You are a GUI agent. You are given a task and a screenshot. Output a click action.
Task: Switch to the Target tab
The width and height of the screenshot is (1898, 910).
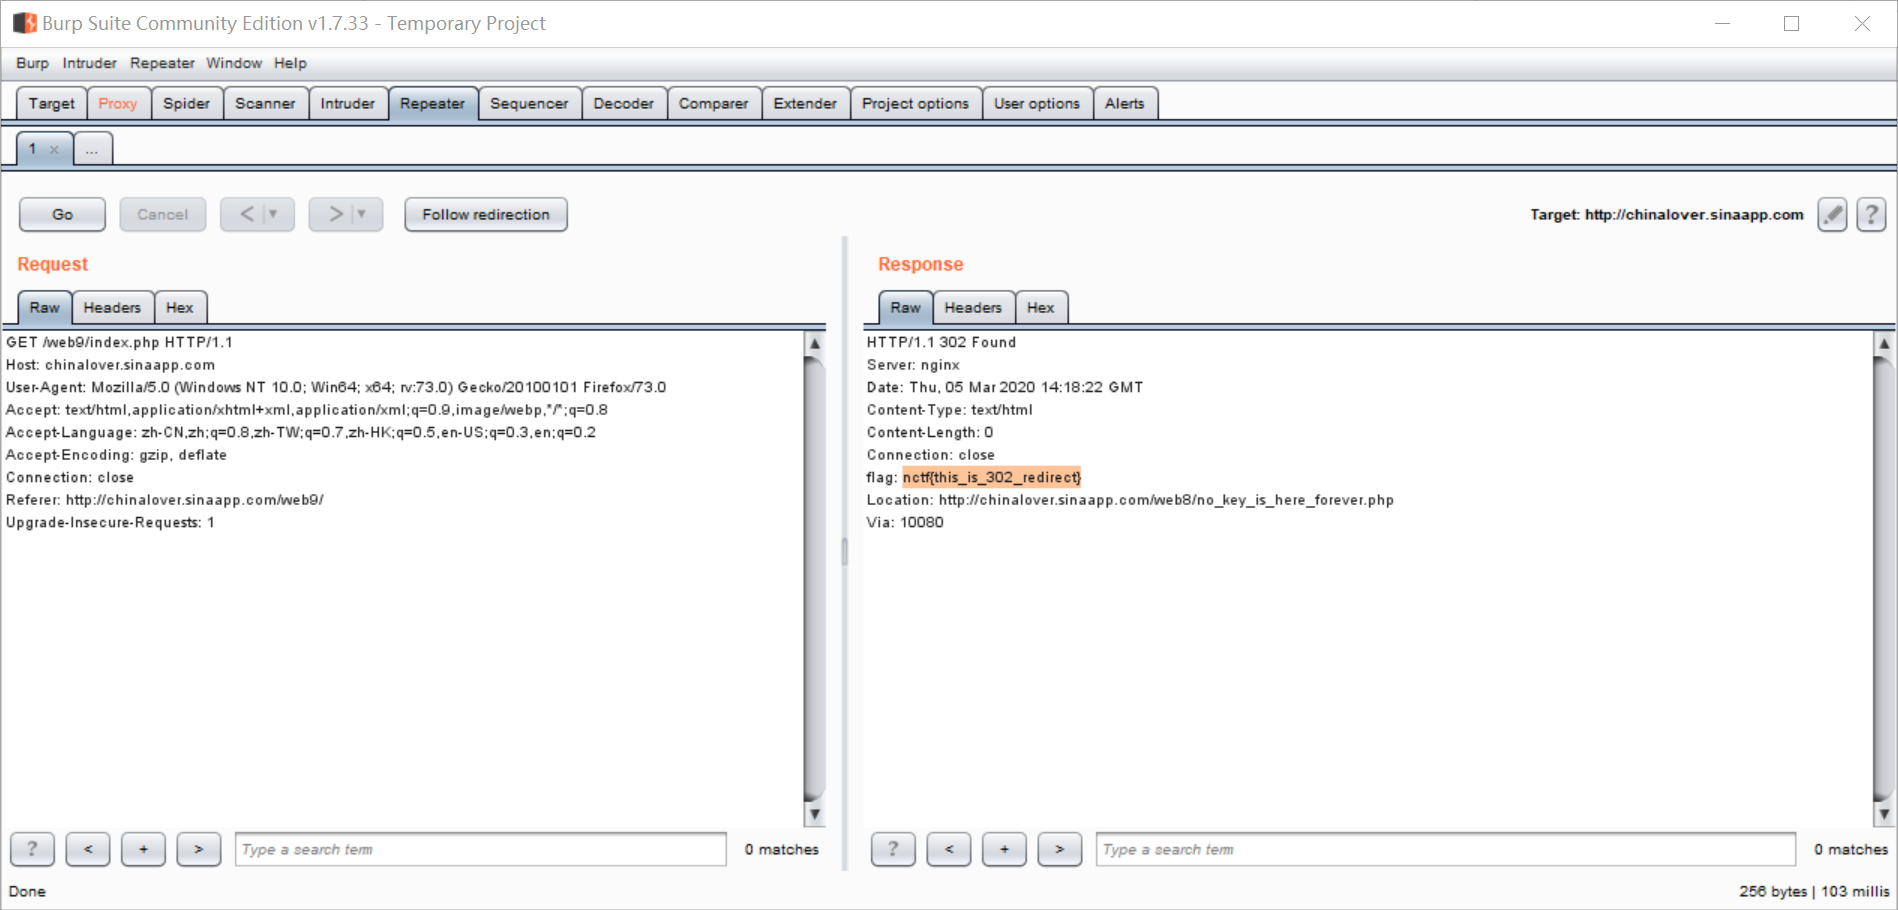(52, 103)
